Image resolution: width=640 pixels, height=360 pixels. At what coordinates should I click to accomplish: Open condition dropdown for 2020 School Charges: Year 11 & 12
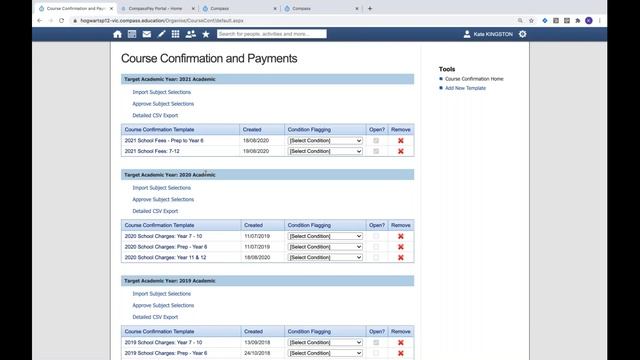325,258
